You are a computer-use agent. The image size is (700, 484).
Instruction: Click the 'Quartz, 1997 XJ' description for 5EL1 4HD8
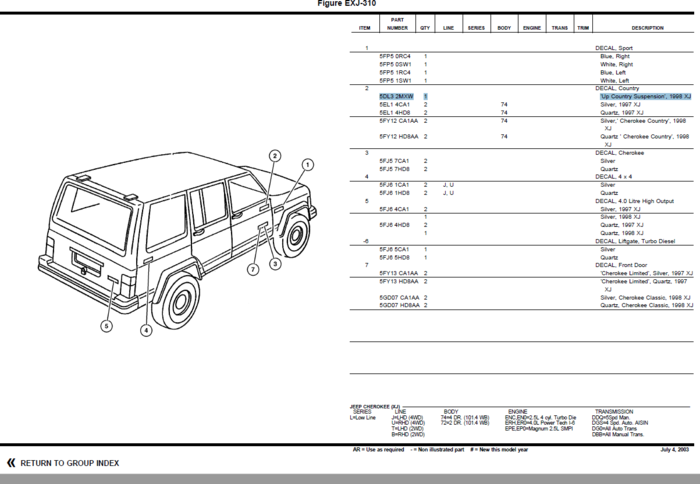click(x=621, y=113)
